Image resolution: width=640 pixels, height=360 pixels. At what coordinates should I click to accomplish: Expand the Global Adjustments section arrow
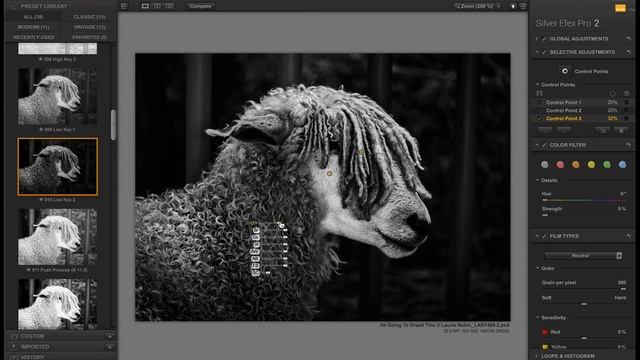[x=537, y=39]
